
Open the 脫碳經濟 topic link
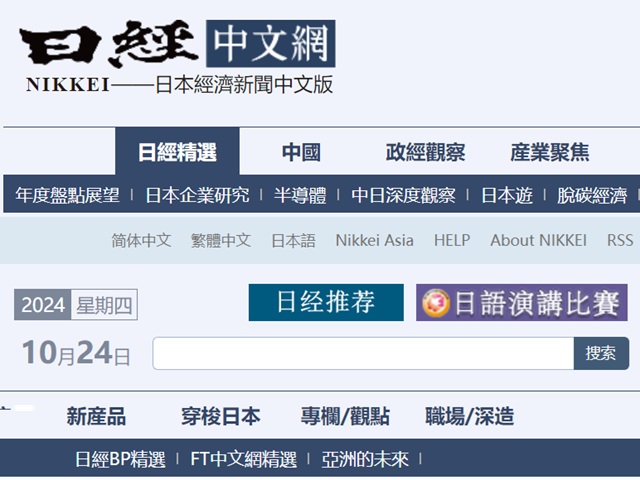click(592, 195)
